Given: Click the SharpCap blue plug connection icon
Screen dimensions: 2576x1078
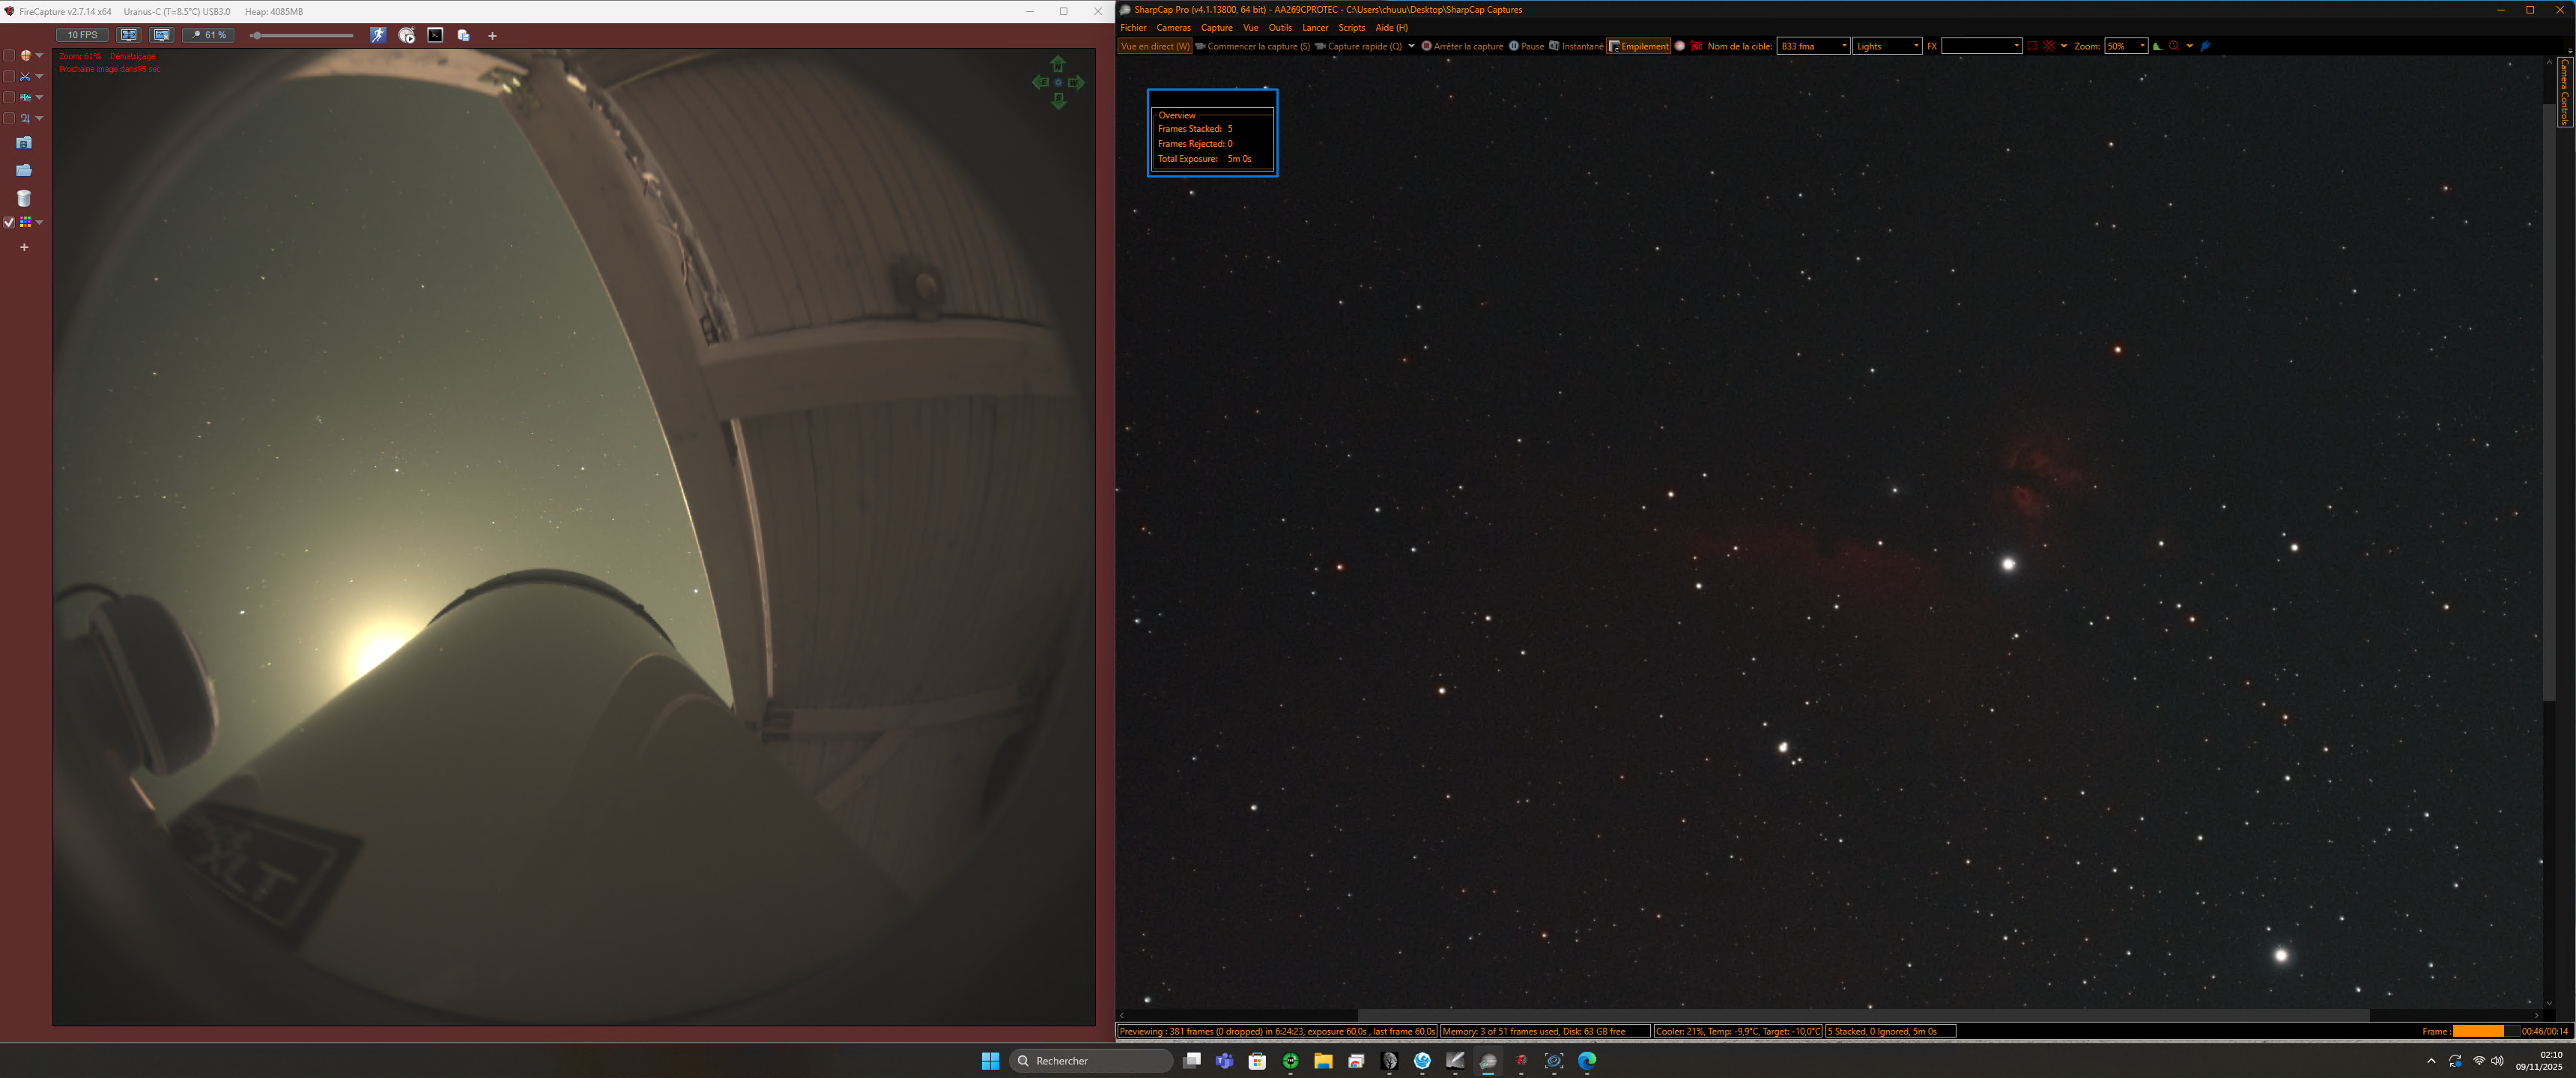Looking at the screenshot, I should [x=2206, y=46].
